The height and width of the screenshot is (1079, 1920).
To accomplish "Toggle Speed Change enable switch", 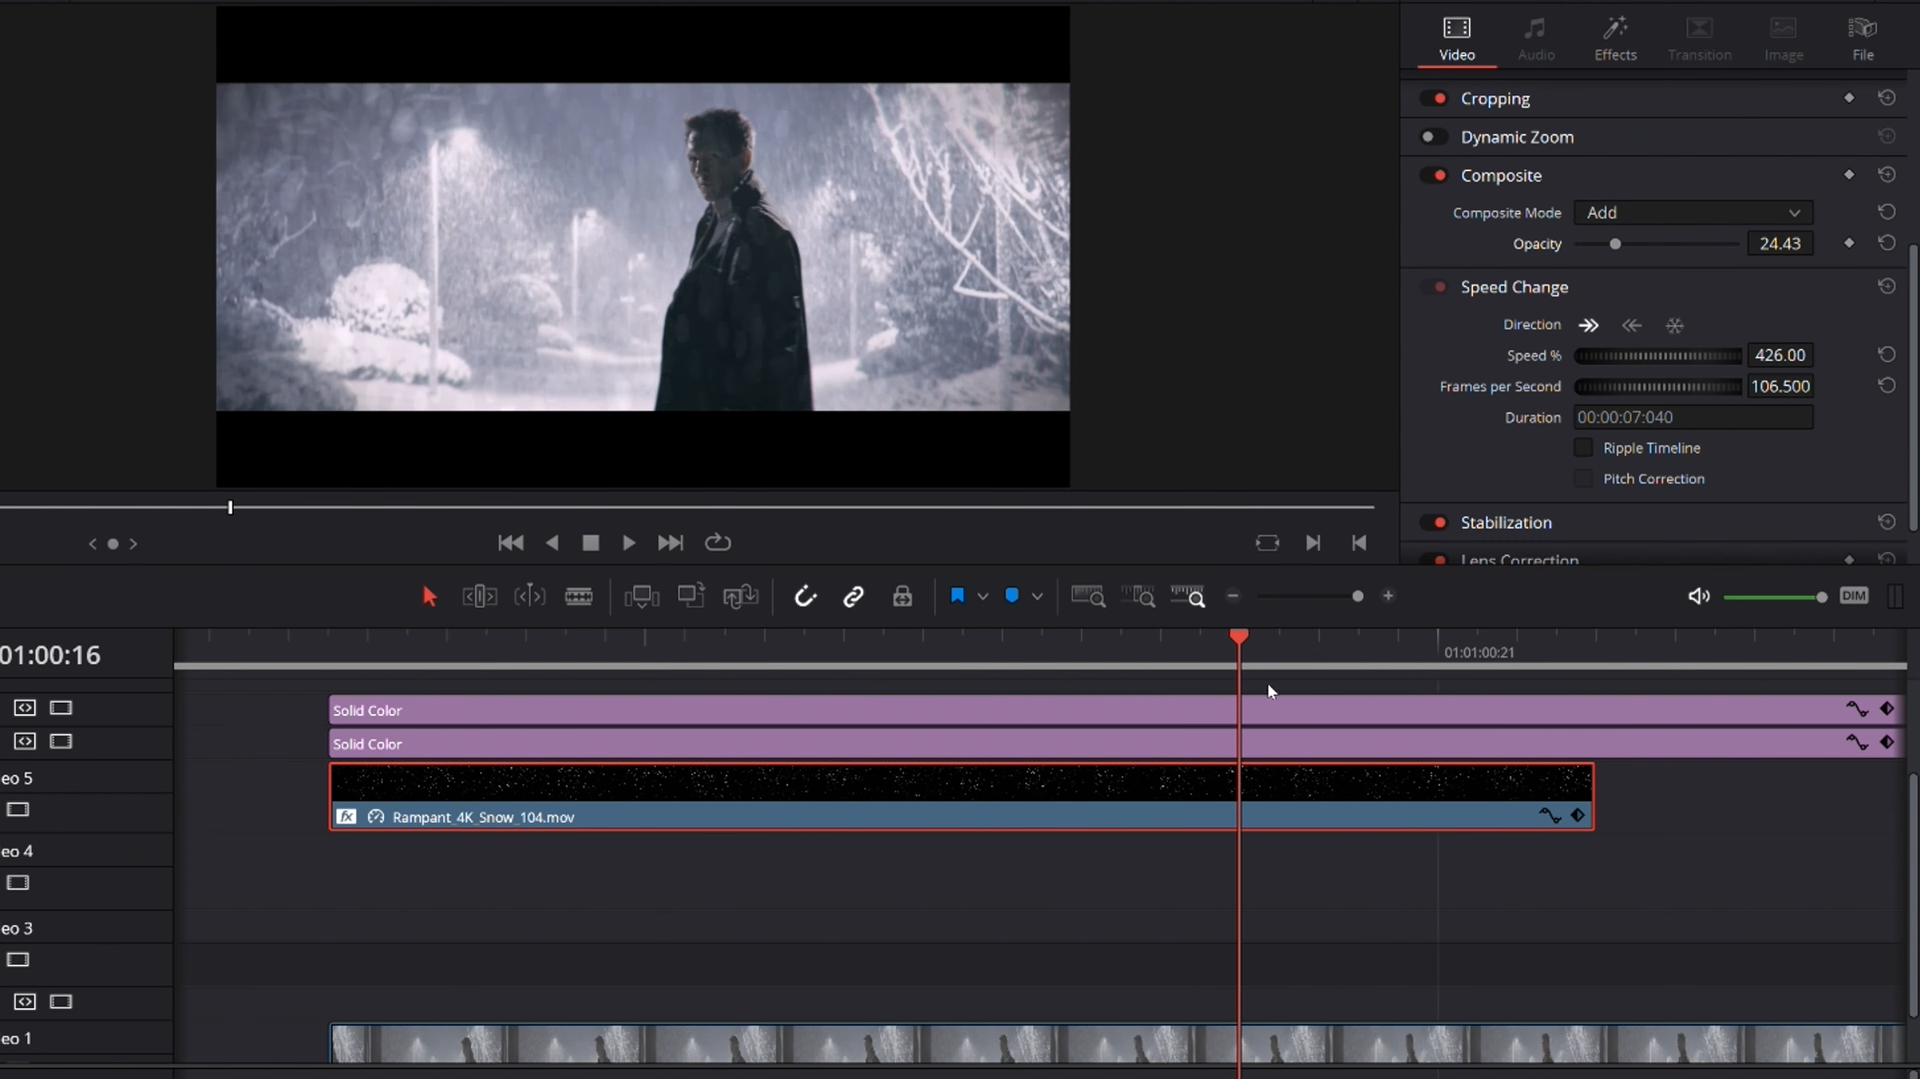I will click(x=1434, y=287).
